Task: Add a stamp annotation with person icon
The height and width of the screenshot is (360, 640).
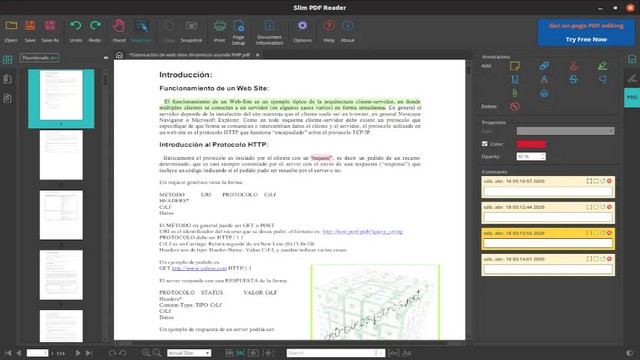Action: coord(573,66)
